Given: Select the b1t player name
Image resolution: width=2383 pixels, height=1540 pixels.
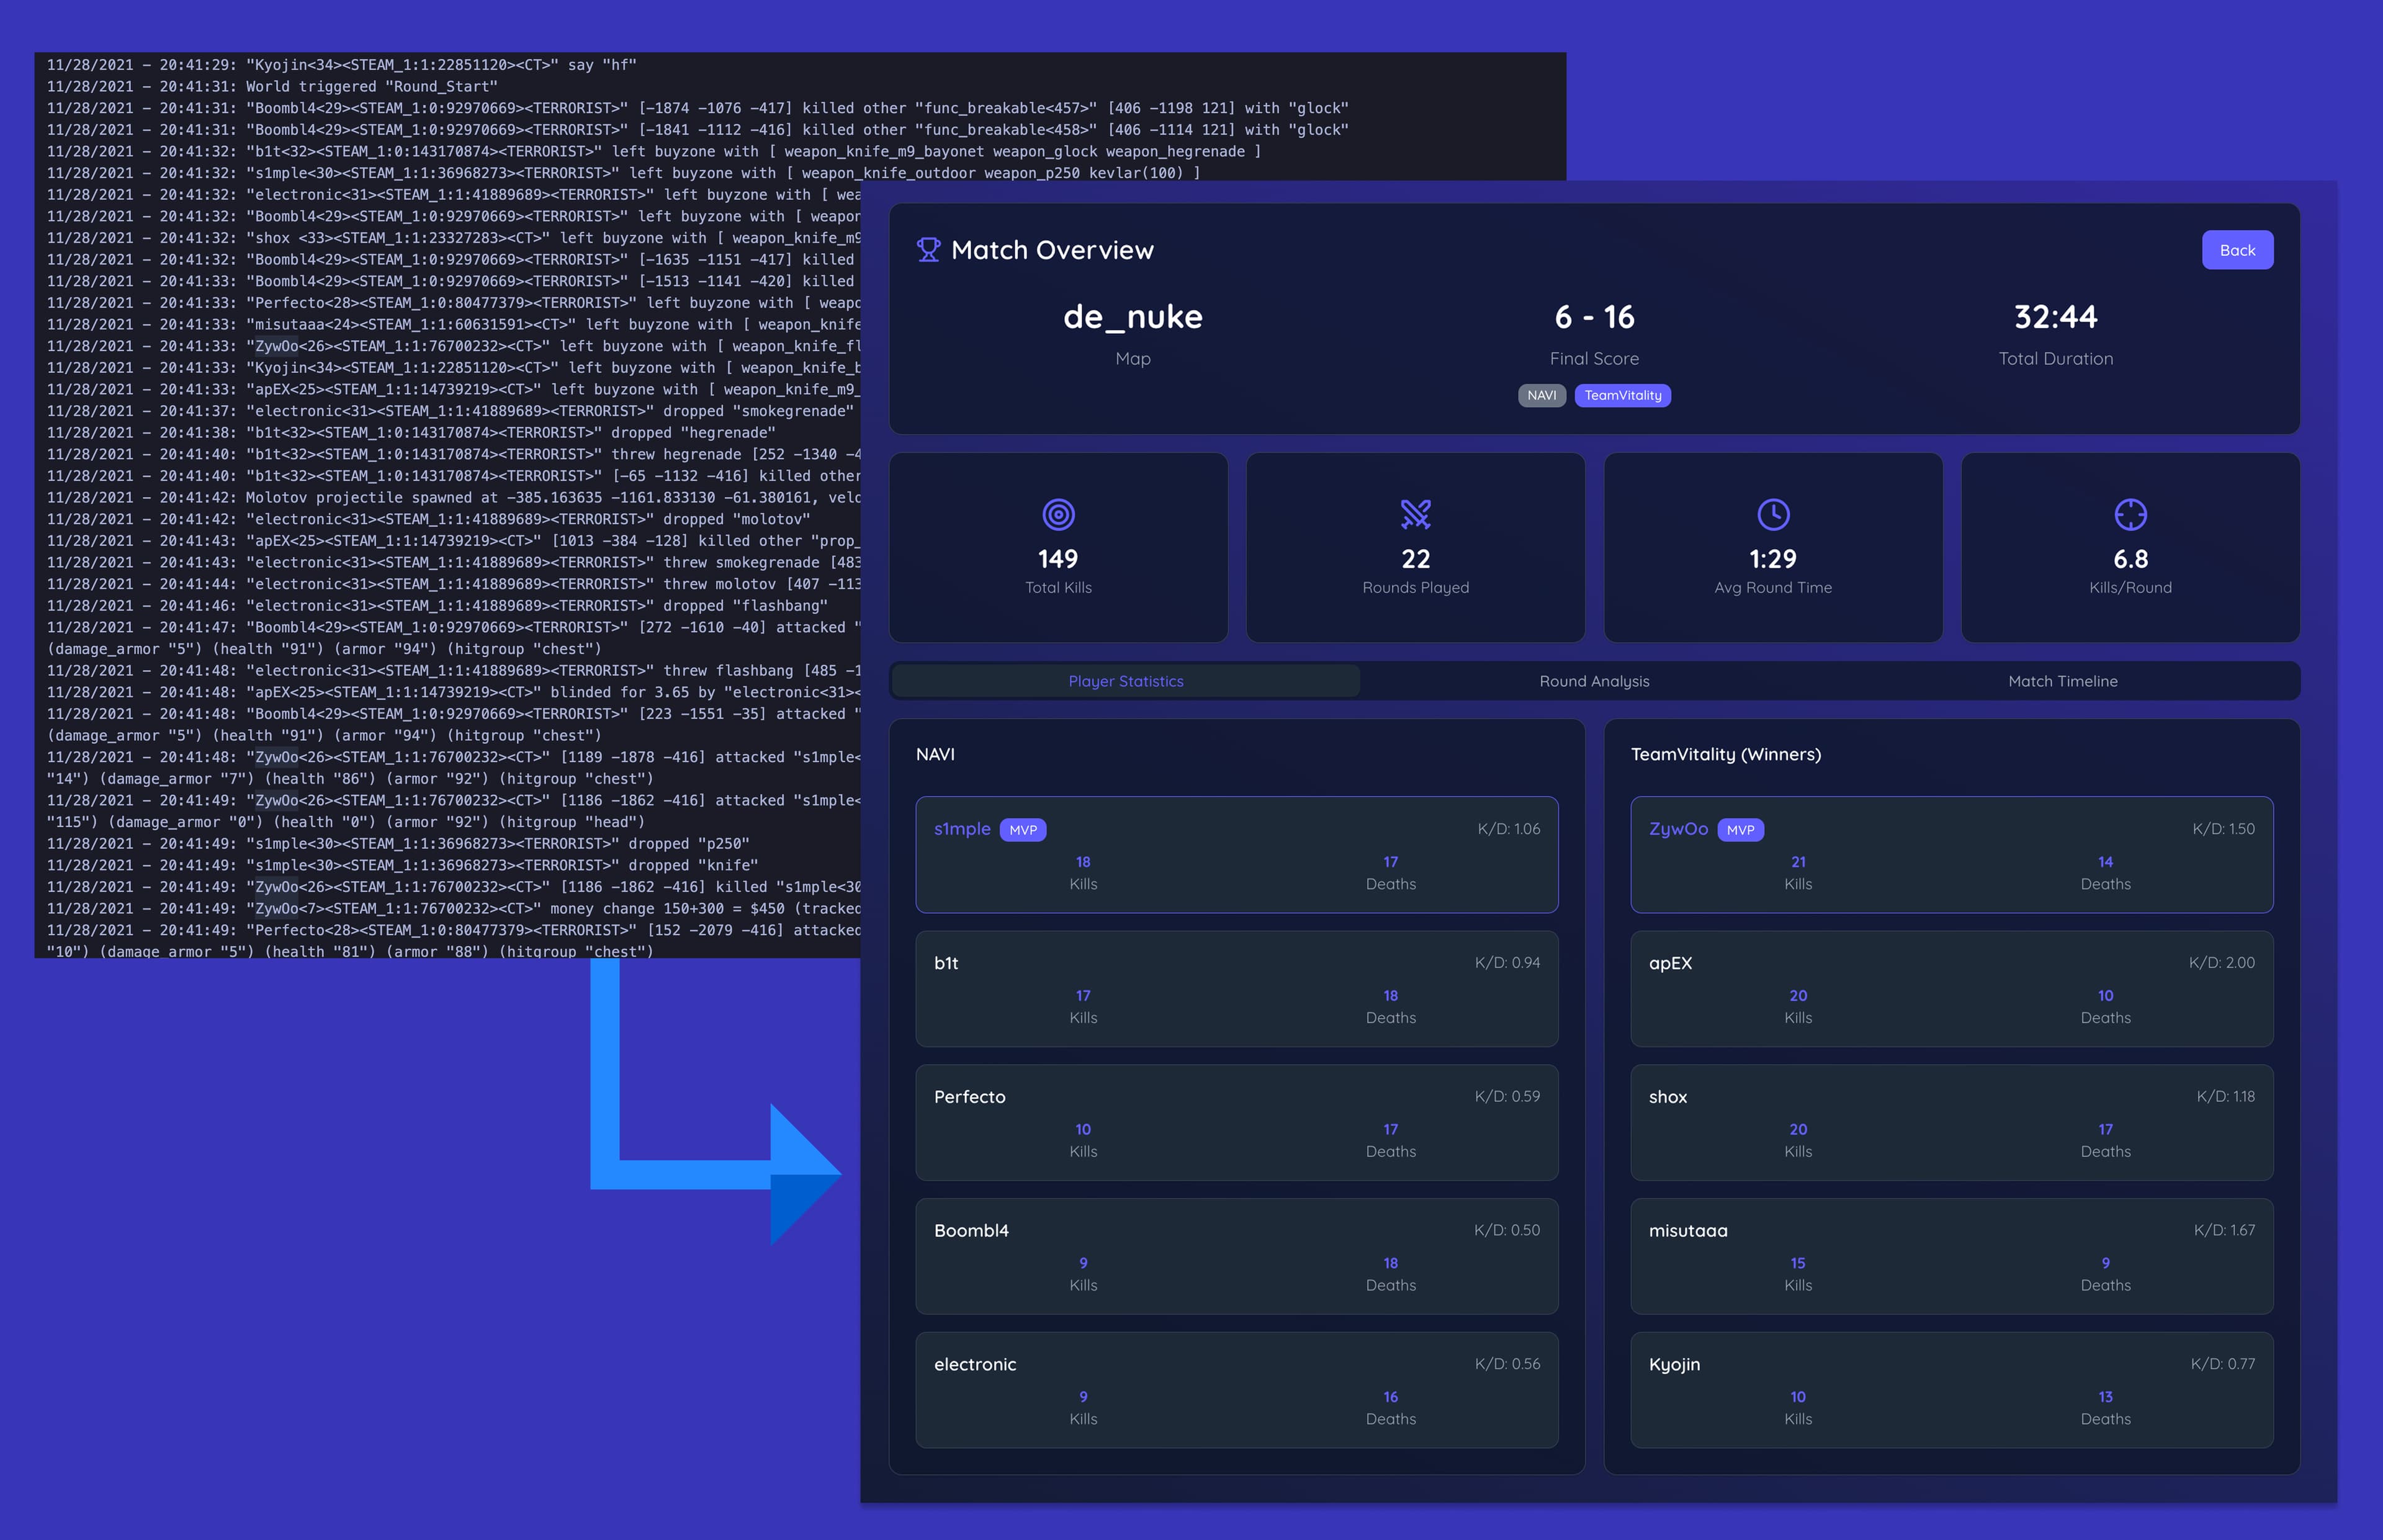Looking at the screenshot, I should pos(946,963).
